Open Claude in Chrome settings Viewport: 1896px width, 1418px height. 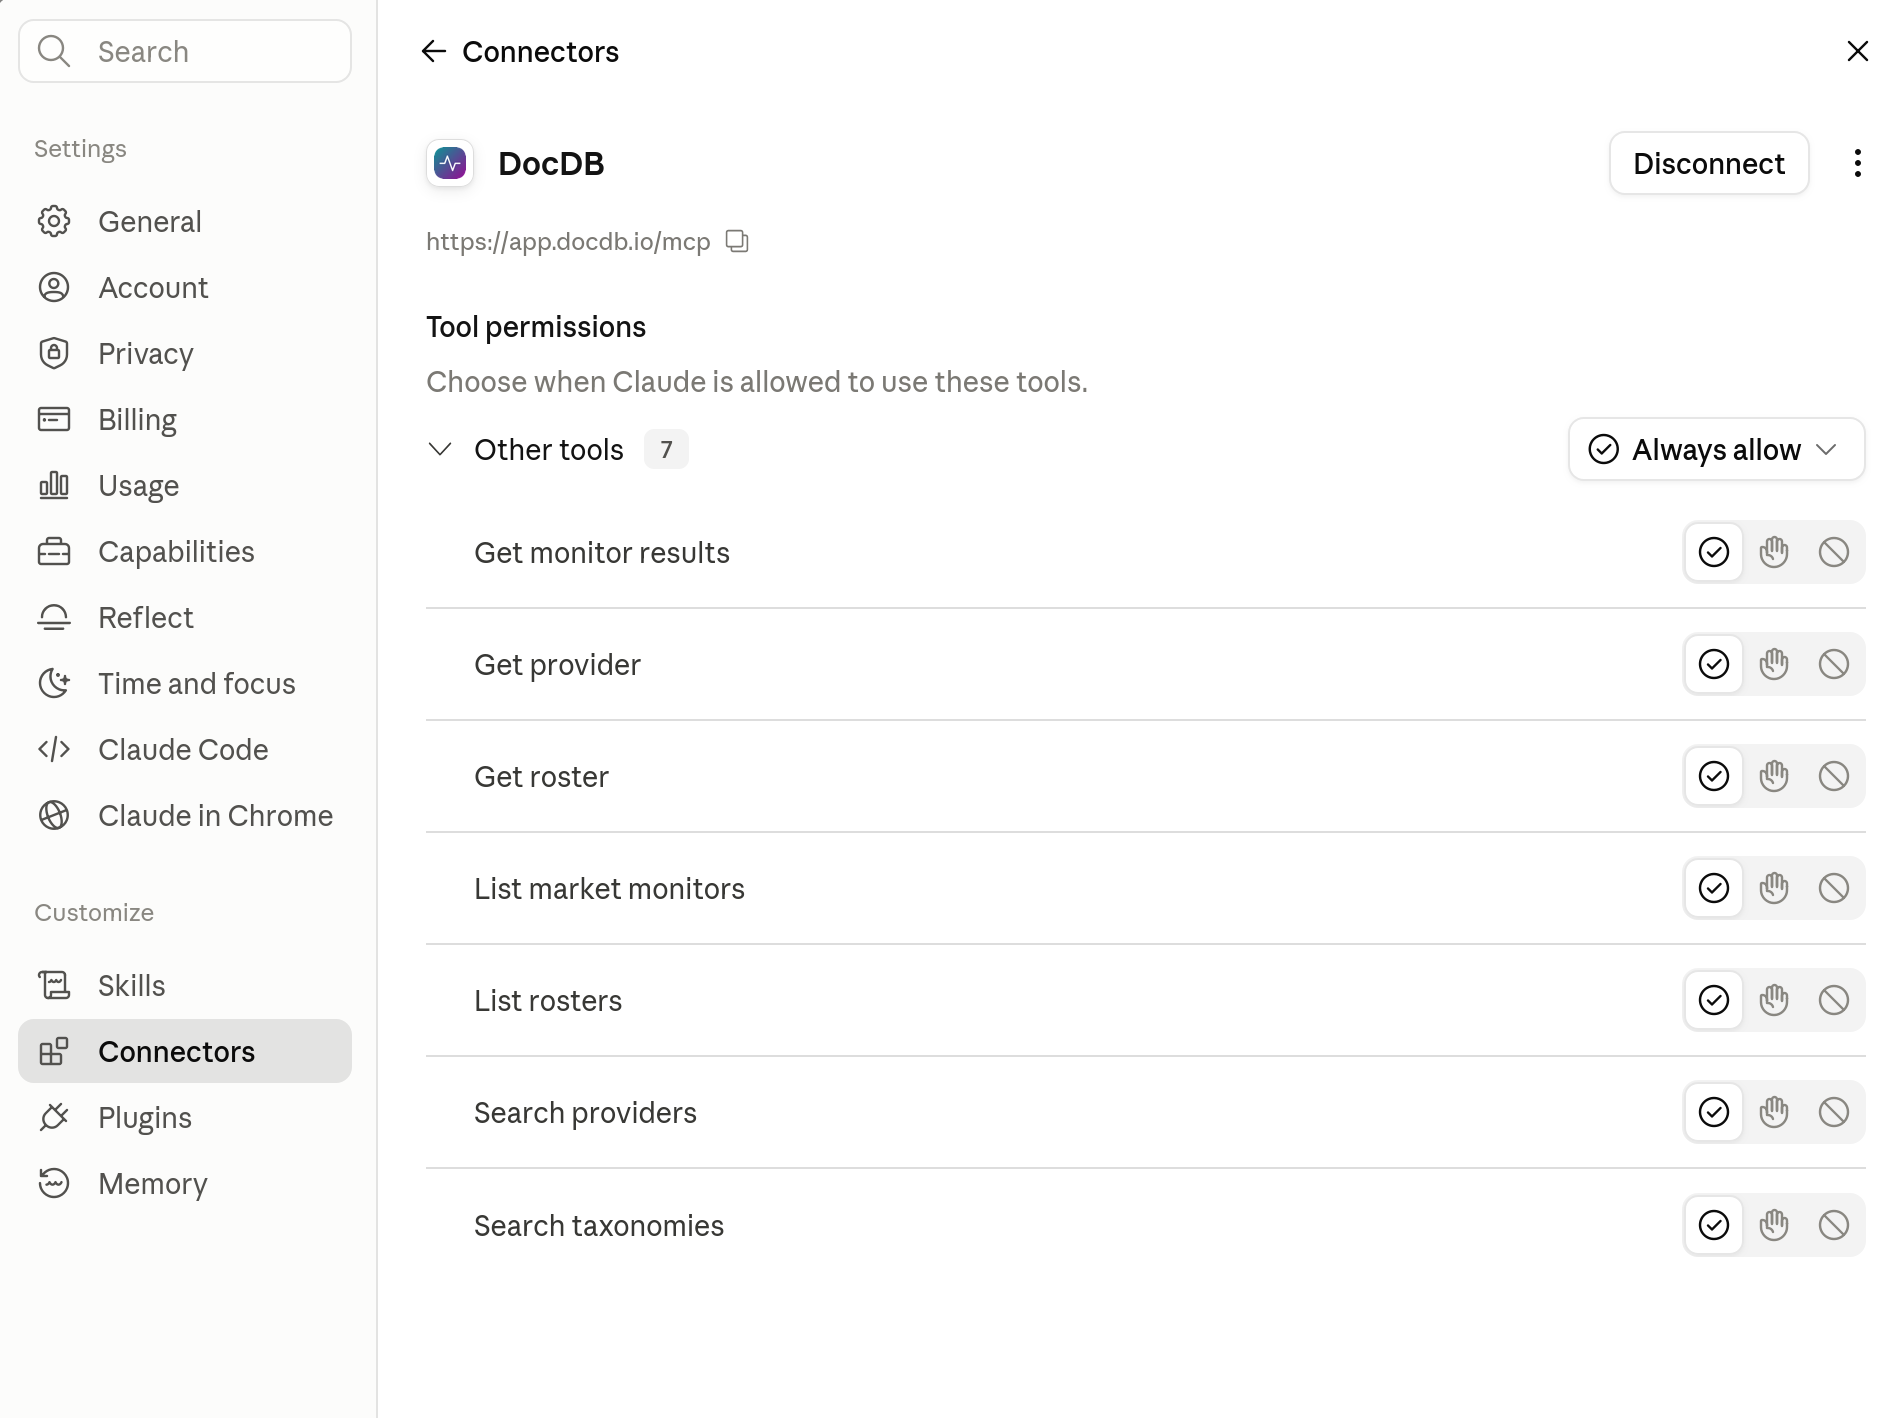(x=185, y=815)
